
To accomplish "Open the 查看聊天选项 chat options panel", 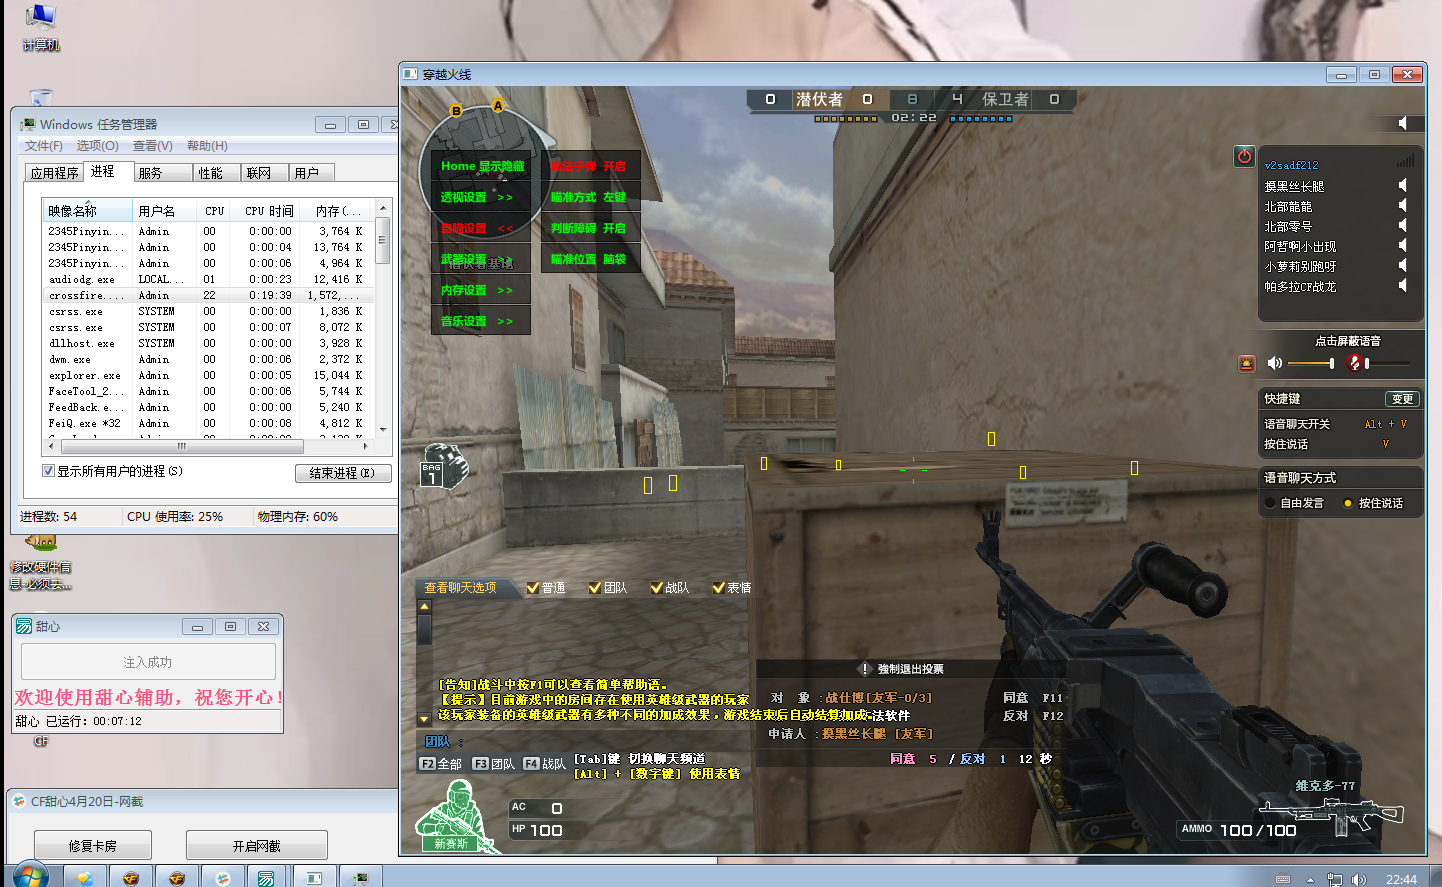I will [460, 588].
